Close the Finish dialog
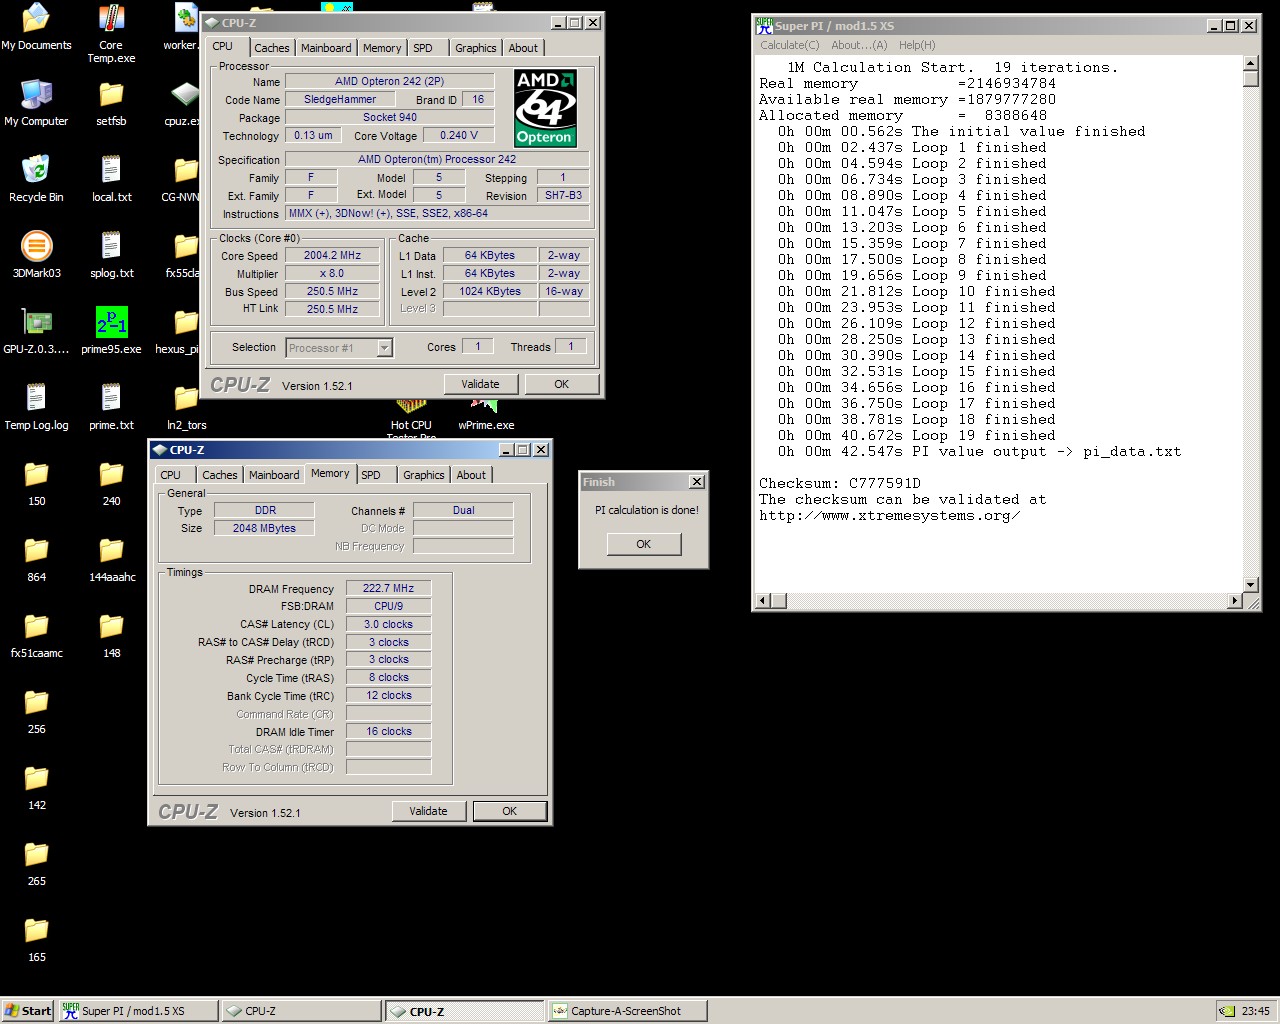Screen dimensions: 1280x1024 (x=697, y=482)
